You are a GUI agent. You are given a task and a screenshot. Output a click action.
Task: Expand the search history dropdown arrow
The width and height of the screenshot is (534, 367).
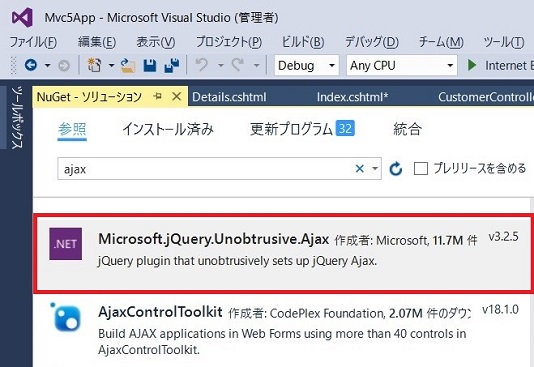[375, 169]
